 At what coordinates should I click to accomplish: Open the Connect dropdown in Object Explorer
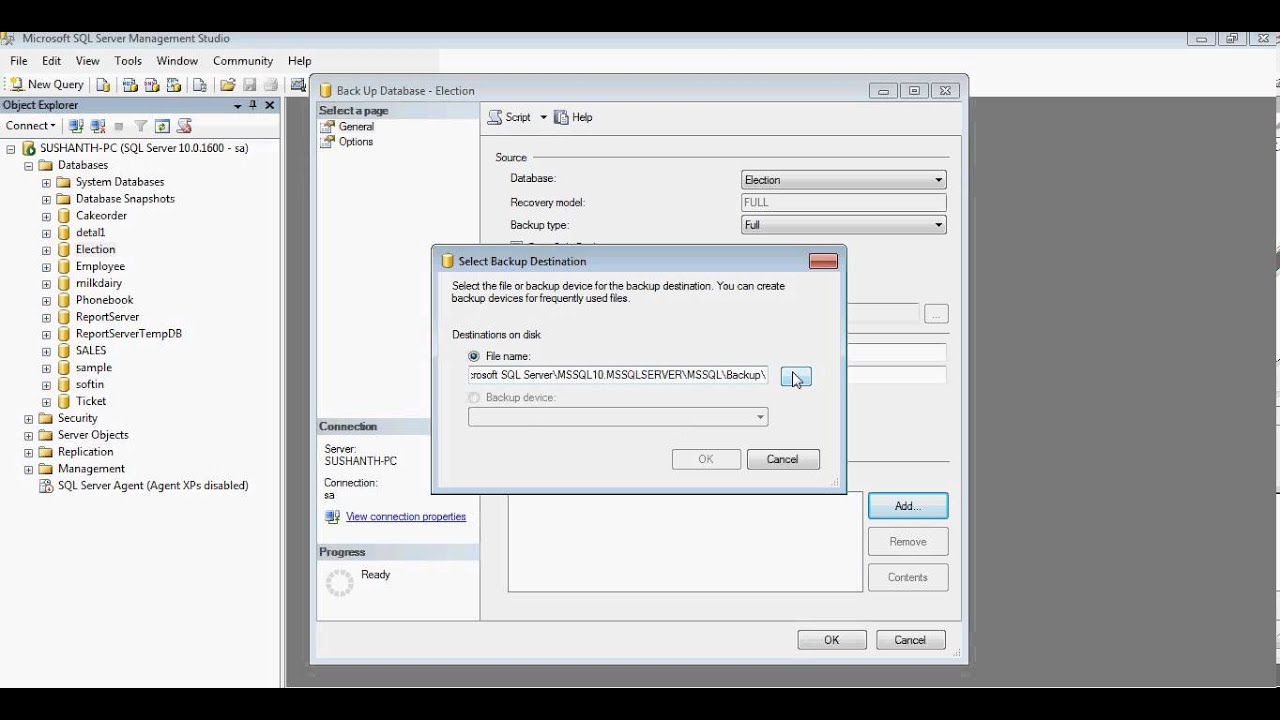30,126
